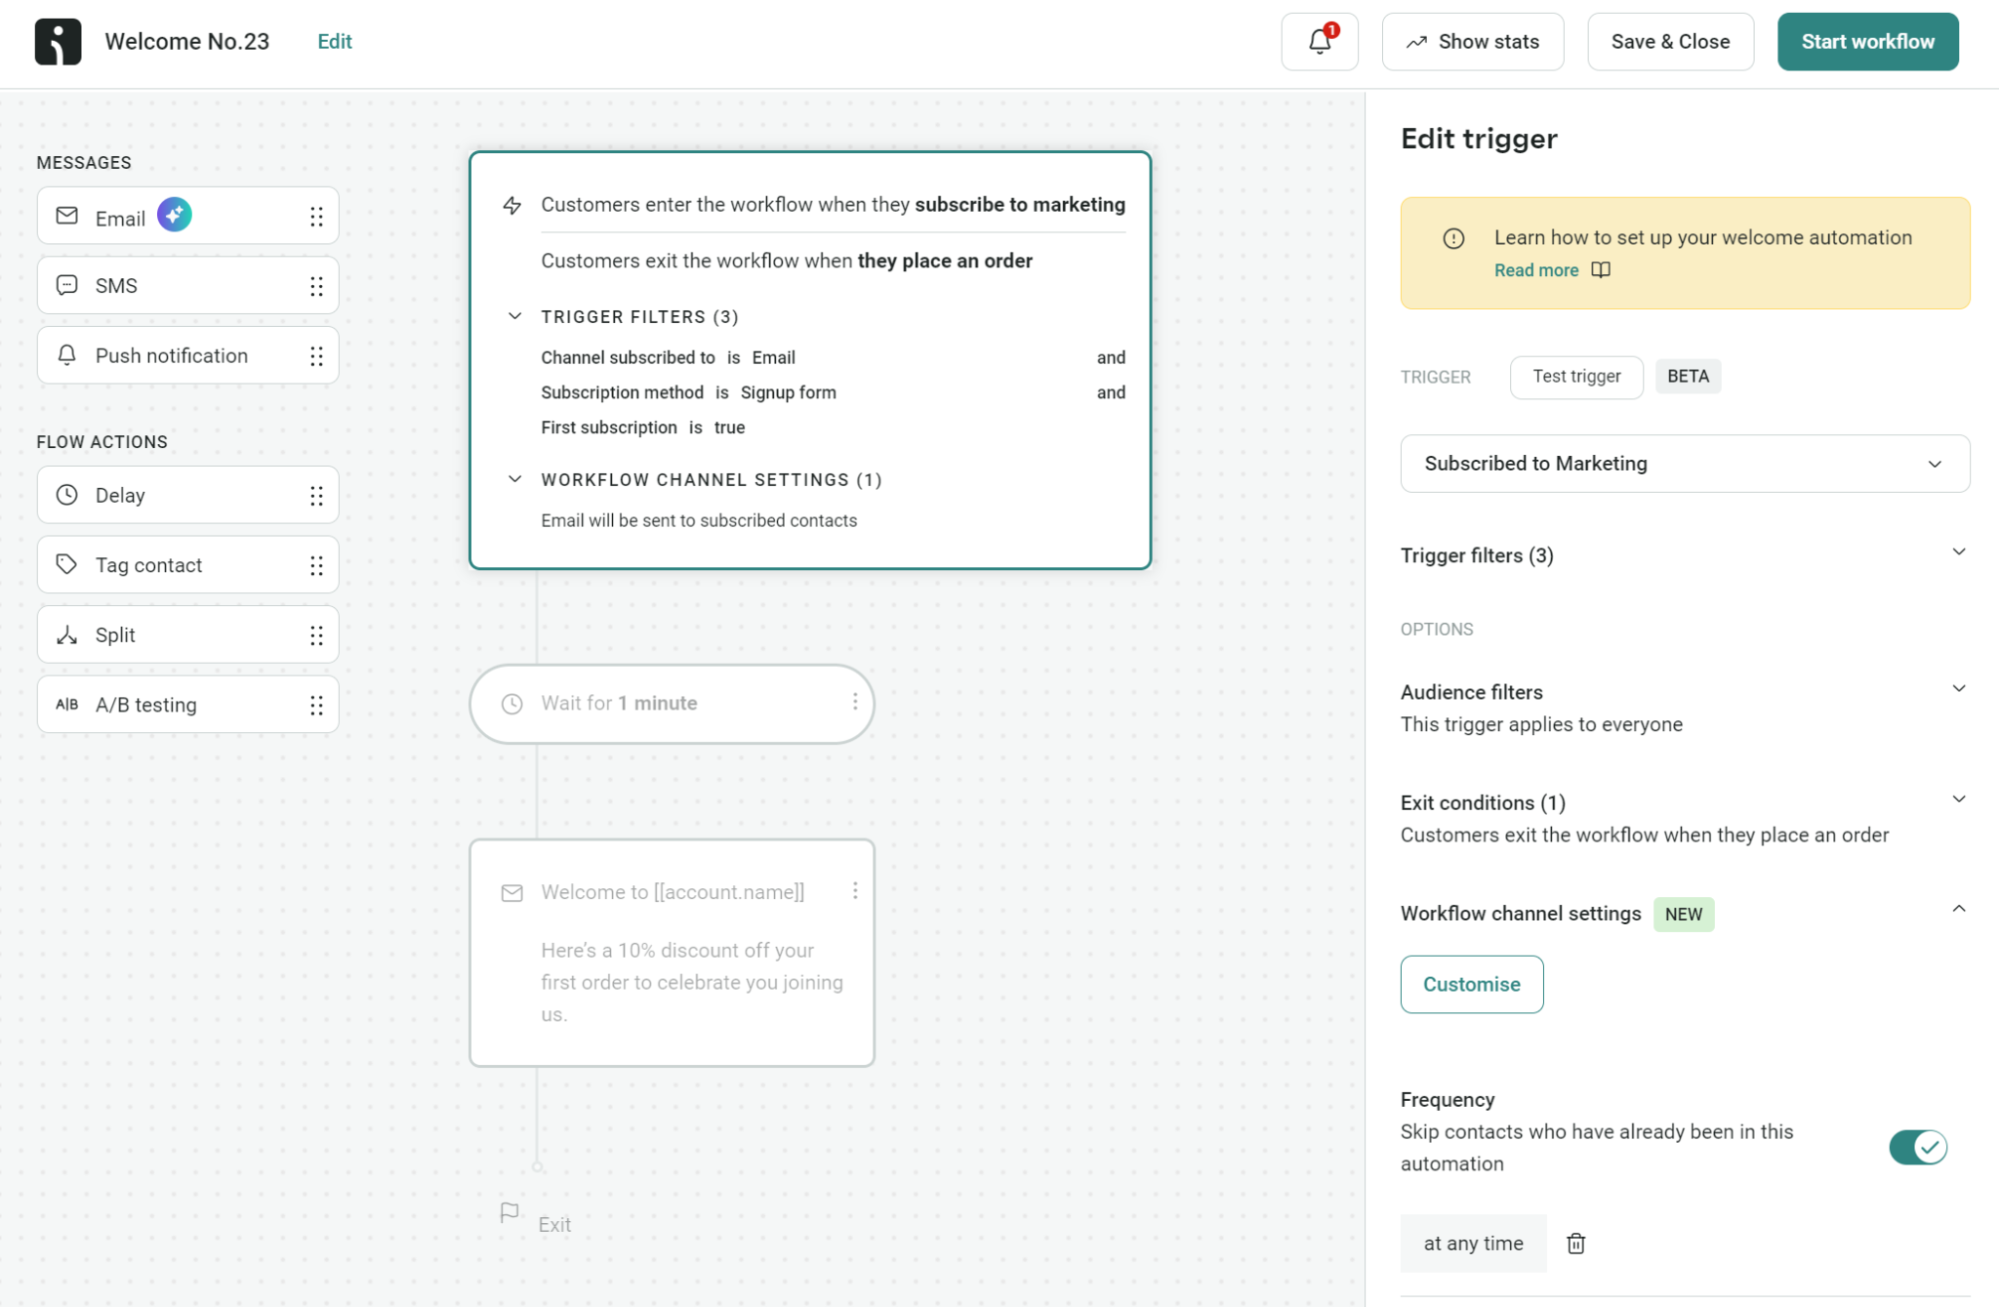Image resolution: width=1999 pixels, height=1307 pixels.
Task: Click the Split flow action icon
Action: (66, 634)
